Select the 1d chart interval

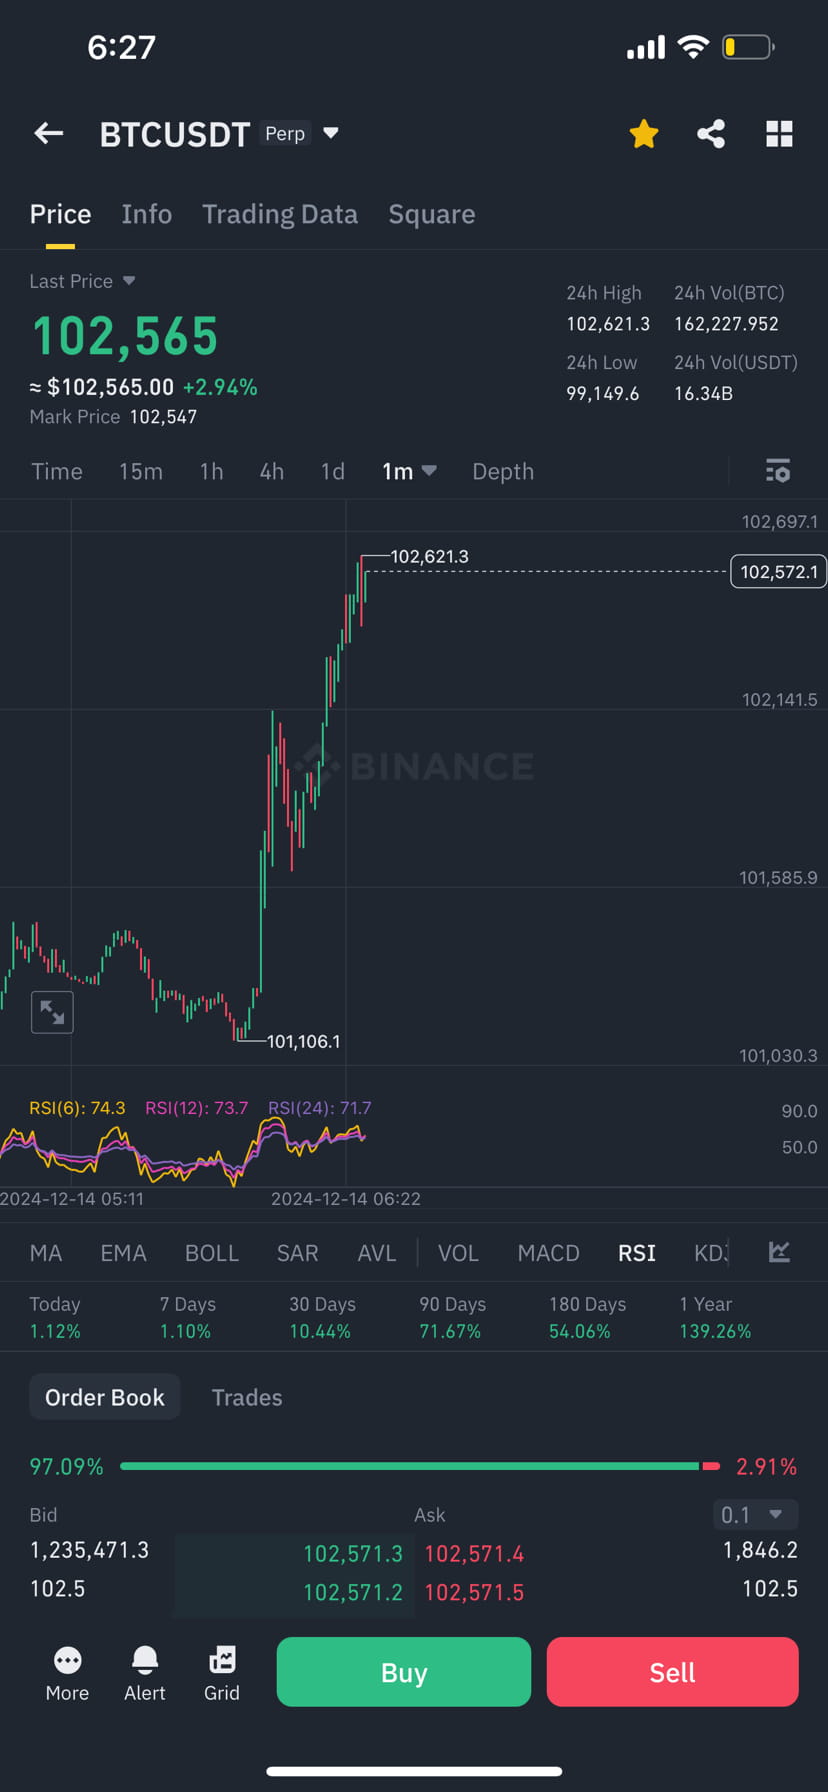pyautogui.click(x=332, y=471)
